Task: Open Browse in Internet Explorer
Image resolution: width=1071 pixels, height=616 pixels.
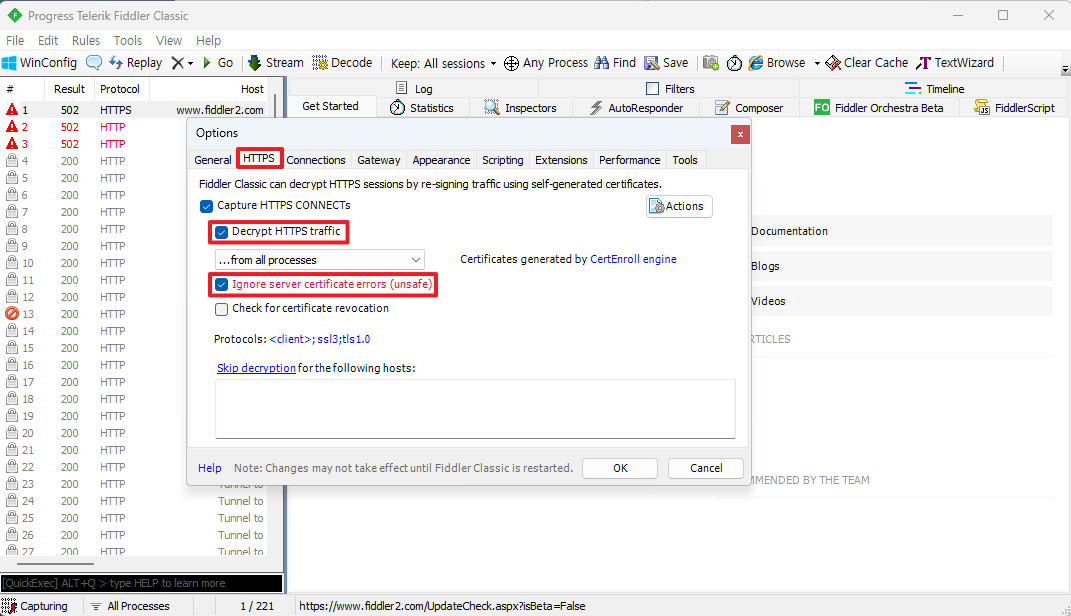Action: 777,63
